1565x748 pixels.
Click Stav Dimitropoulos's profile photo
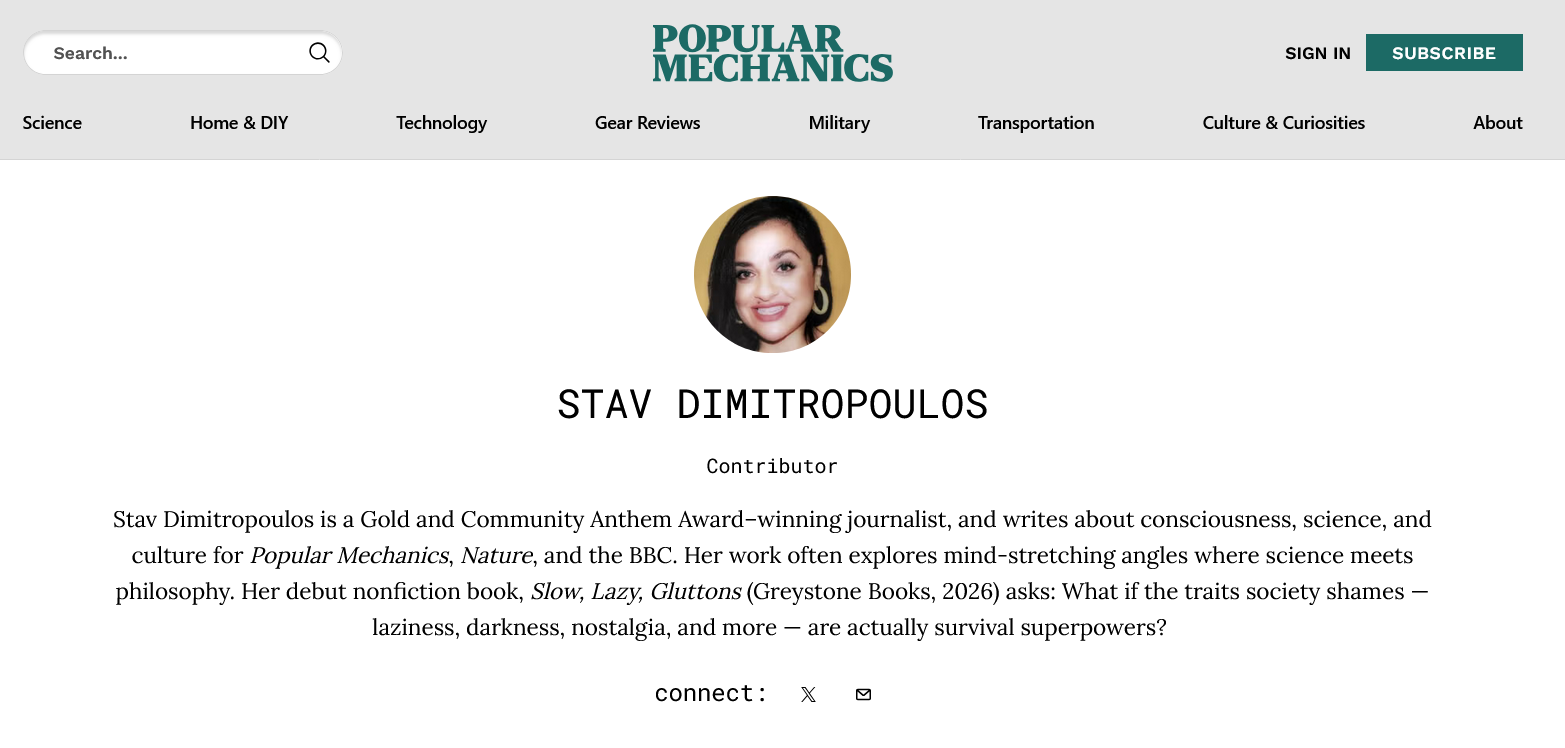[x=772, y=274]
